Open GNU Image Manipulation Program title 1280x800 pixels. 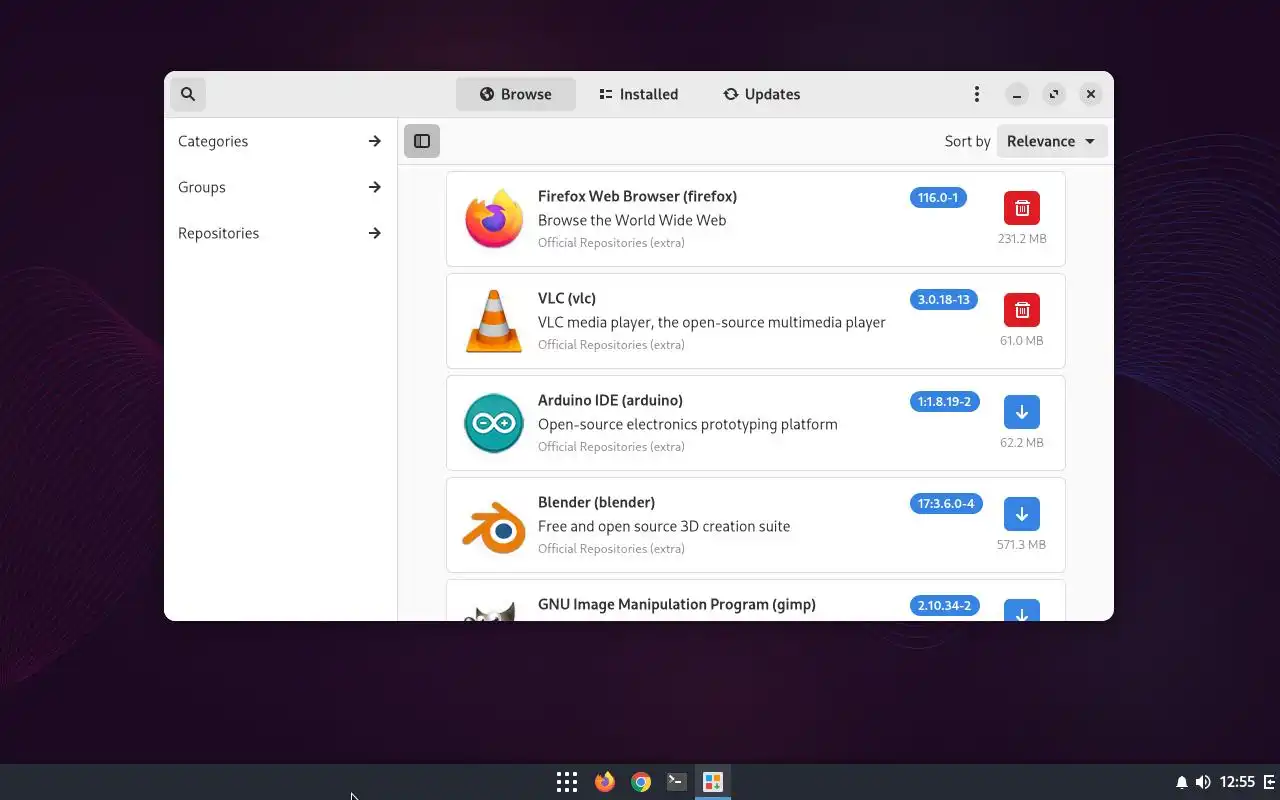[x=677, y=604]
